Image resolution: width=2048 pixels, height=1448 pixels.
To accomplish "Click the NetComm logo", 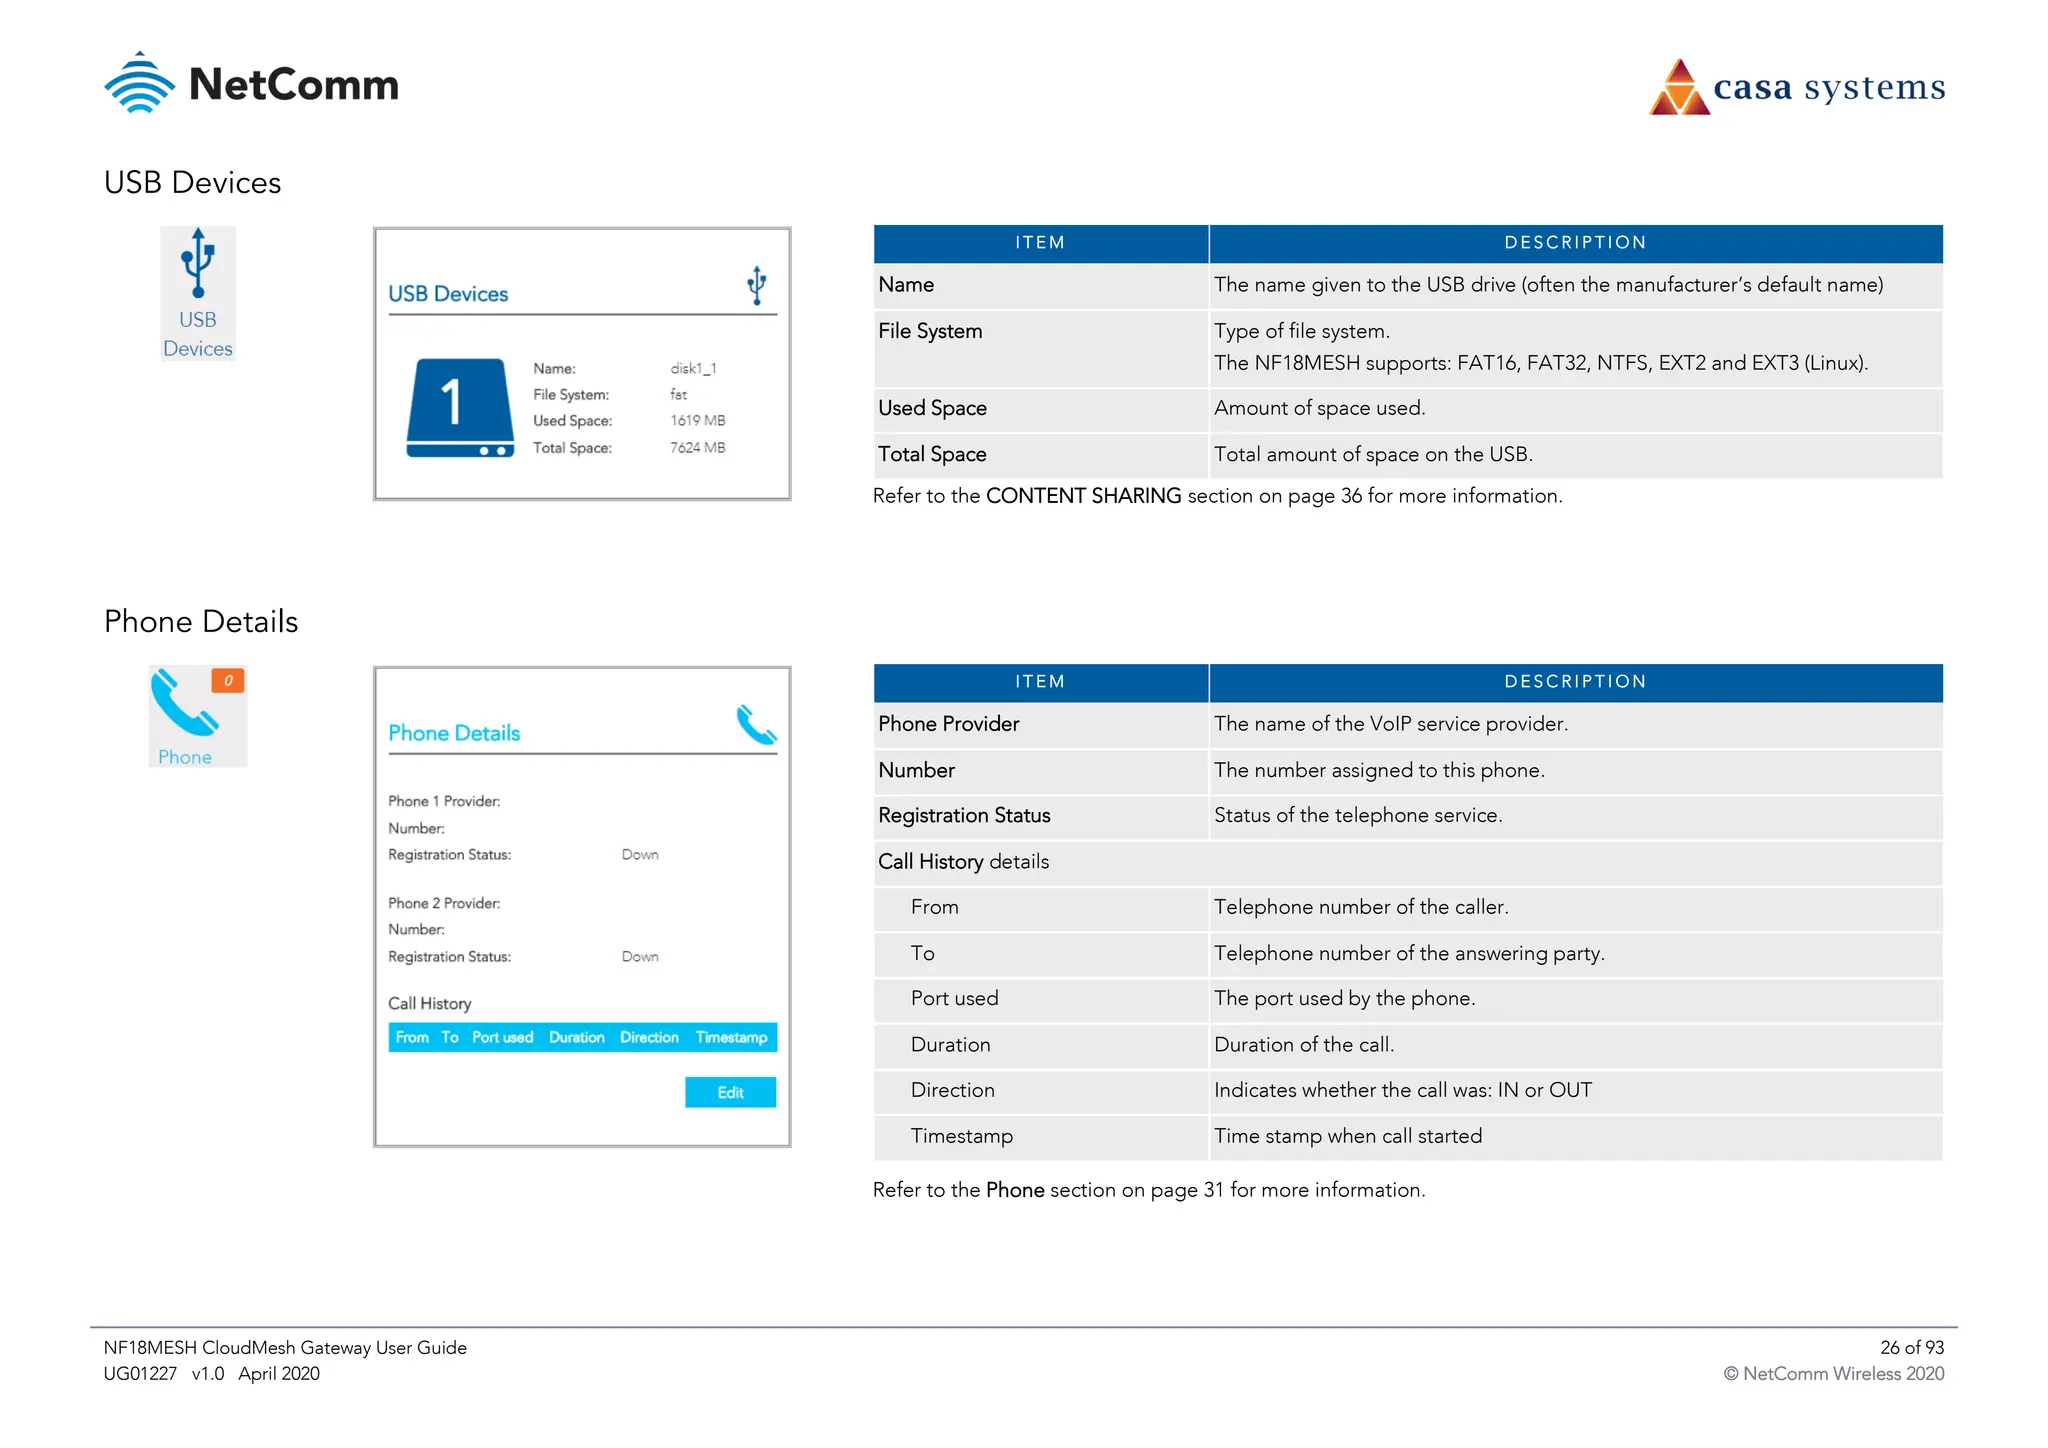I will point(252,84).
